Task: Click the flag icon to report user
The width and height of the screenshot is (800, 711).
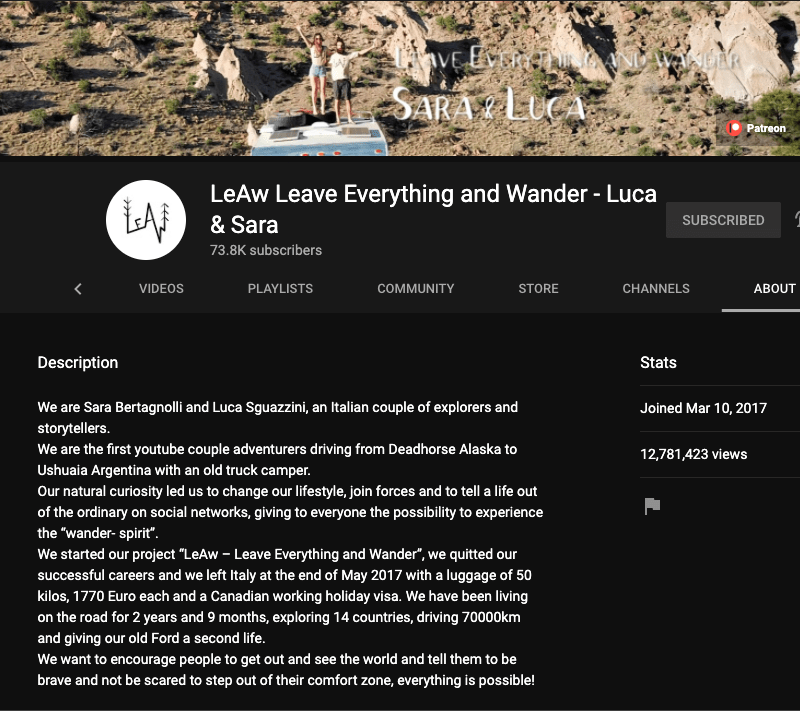Action: coord(652,506)
